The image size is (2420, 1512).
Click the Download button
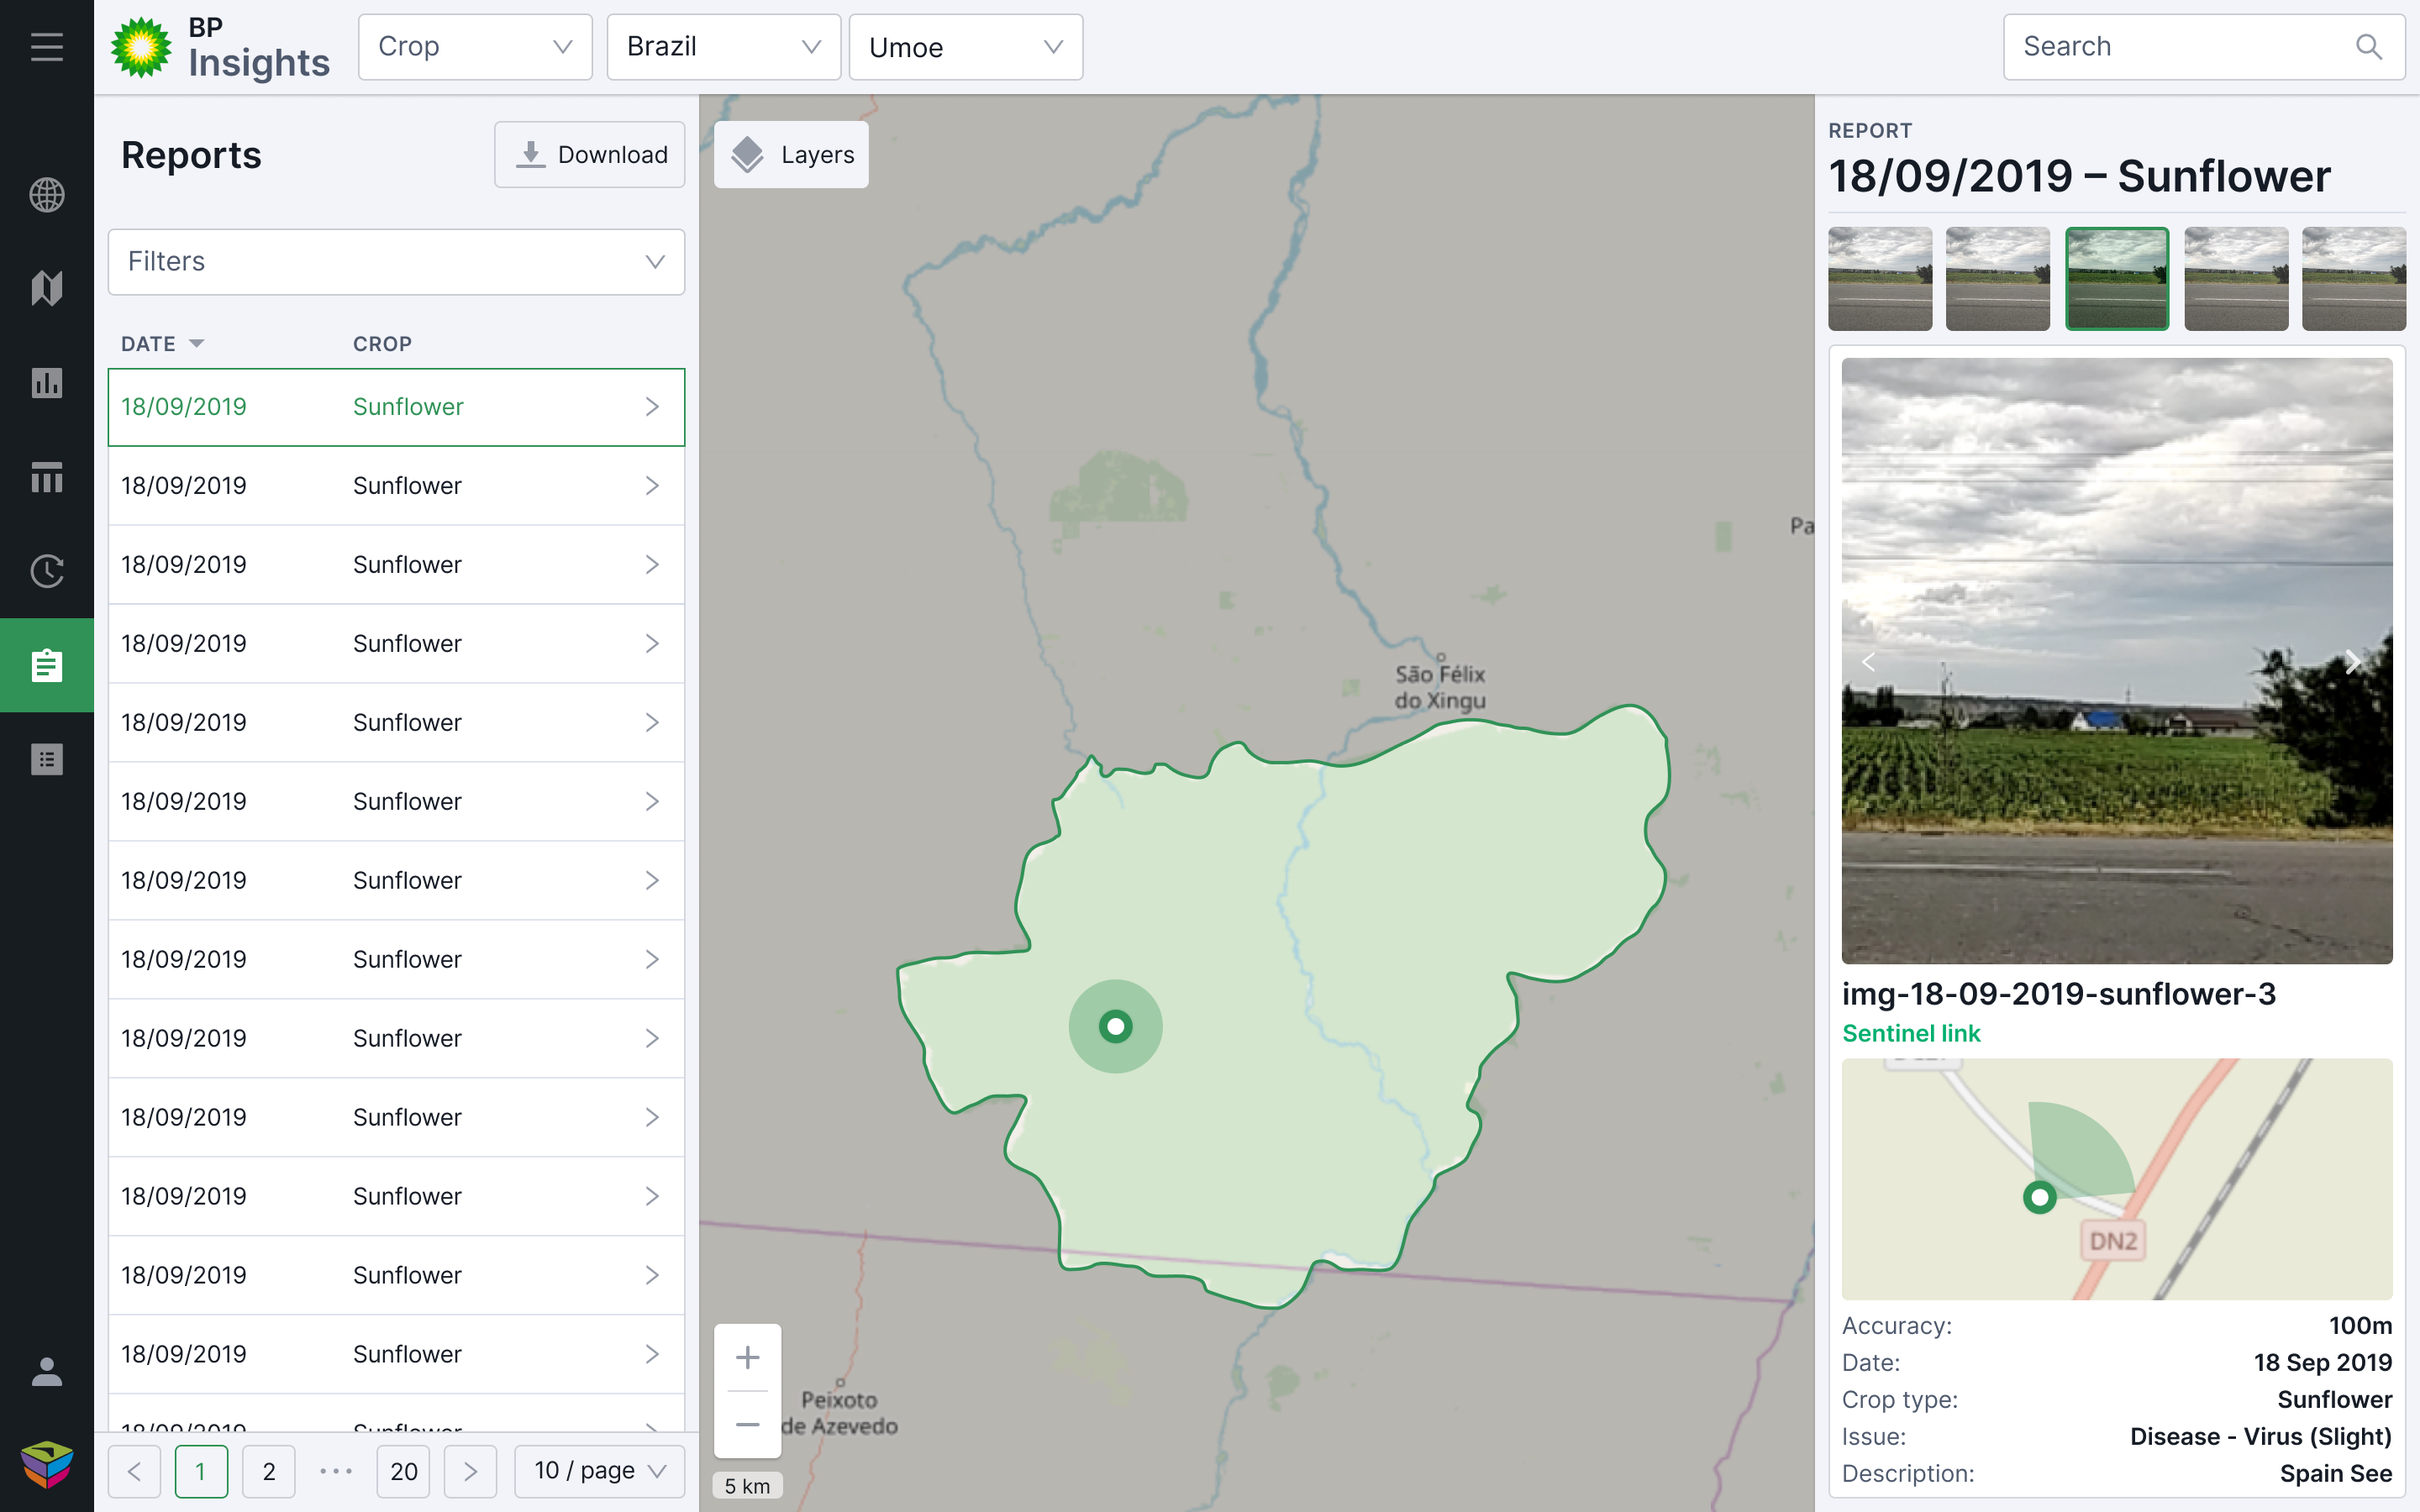pyautogui.click(x=589, y=155)
